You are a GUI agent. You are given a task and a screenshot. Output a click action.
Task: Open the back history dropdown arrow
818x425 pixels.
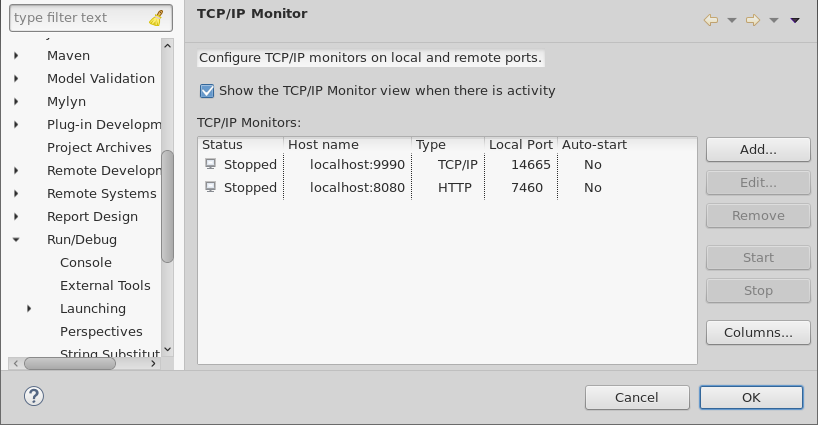731,19
